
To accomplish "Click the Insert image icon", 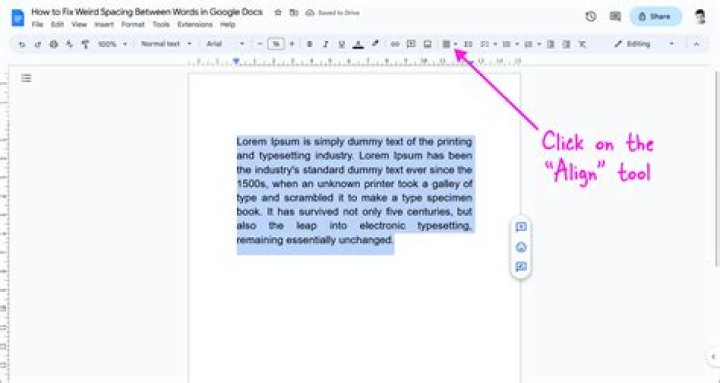I will click(x=428, y=44).
